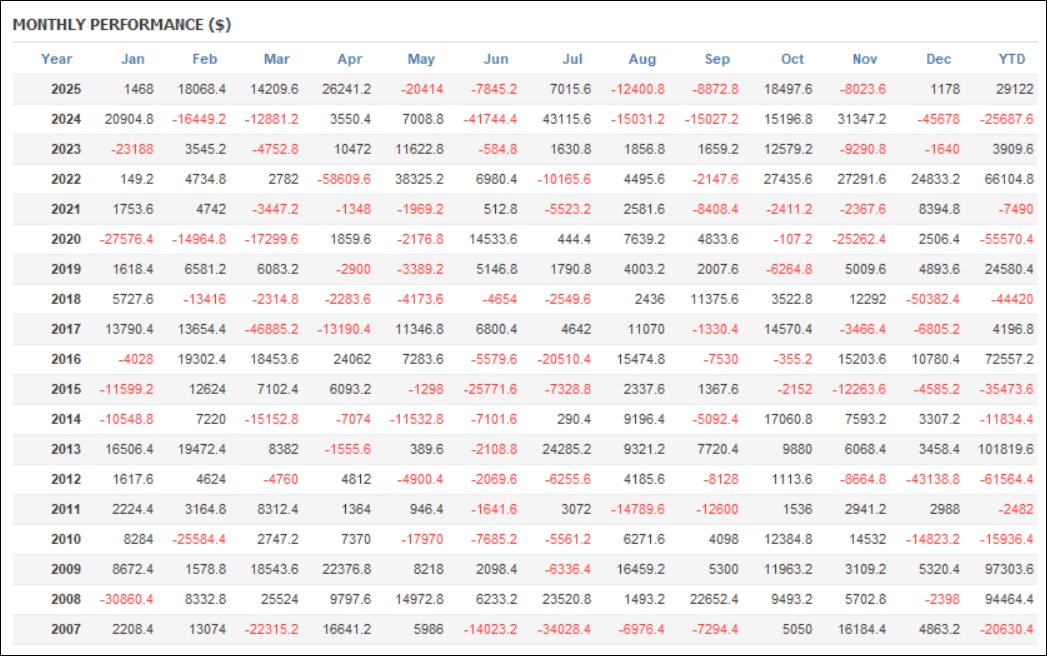Viewport: 1047px width, 656px height.
Task: Click the 2020 year row label
Action: pyautogui.click(x=66, y=239)
